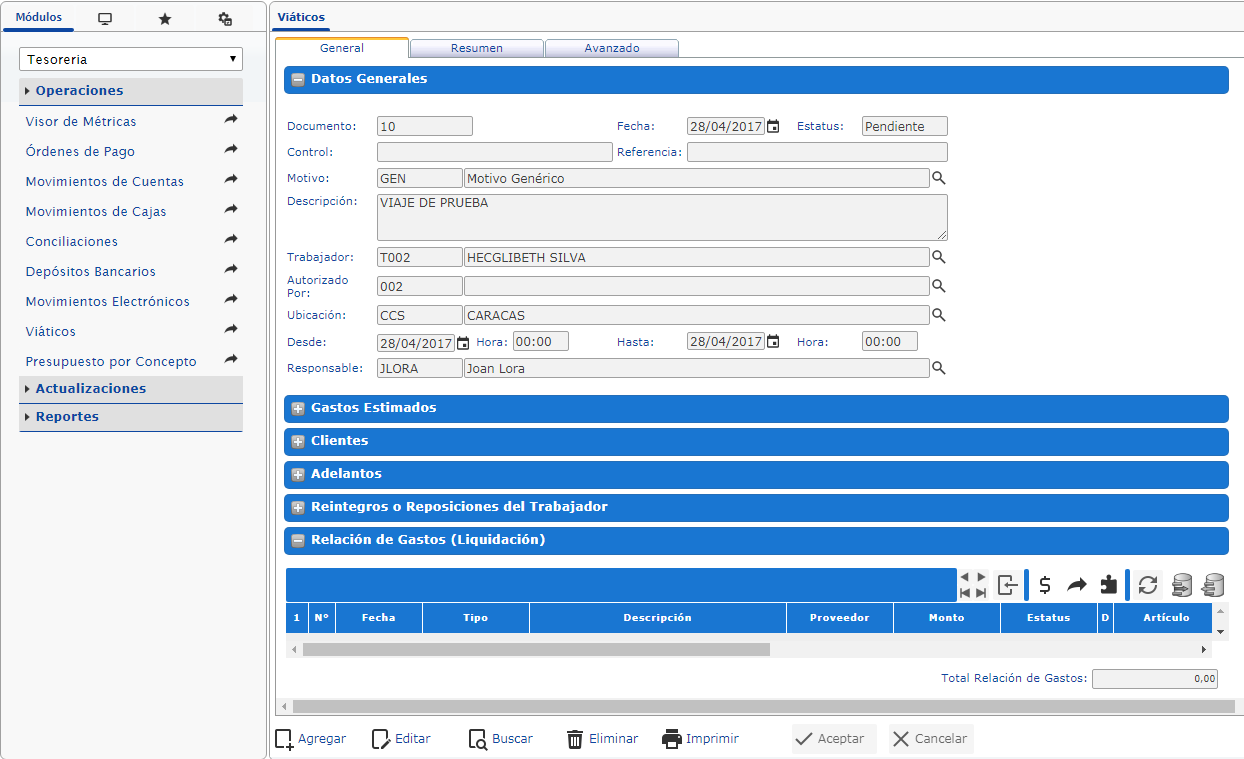Viewport: 1244px width, 759px height.
Task: Click the refresh icon in expenses toolbar
Action: pos(1149,585)
